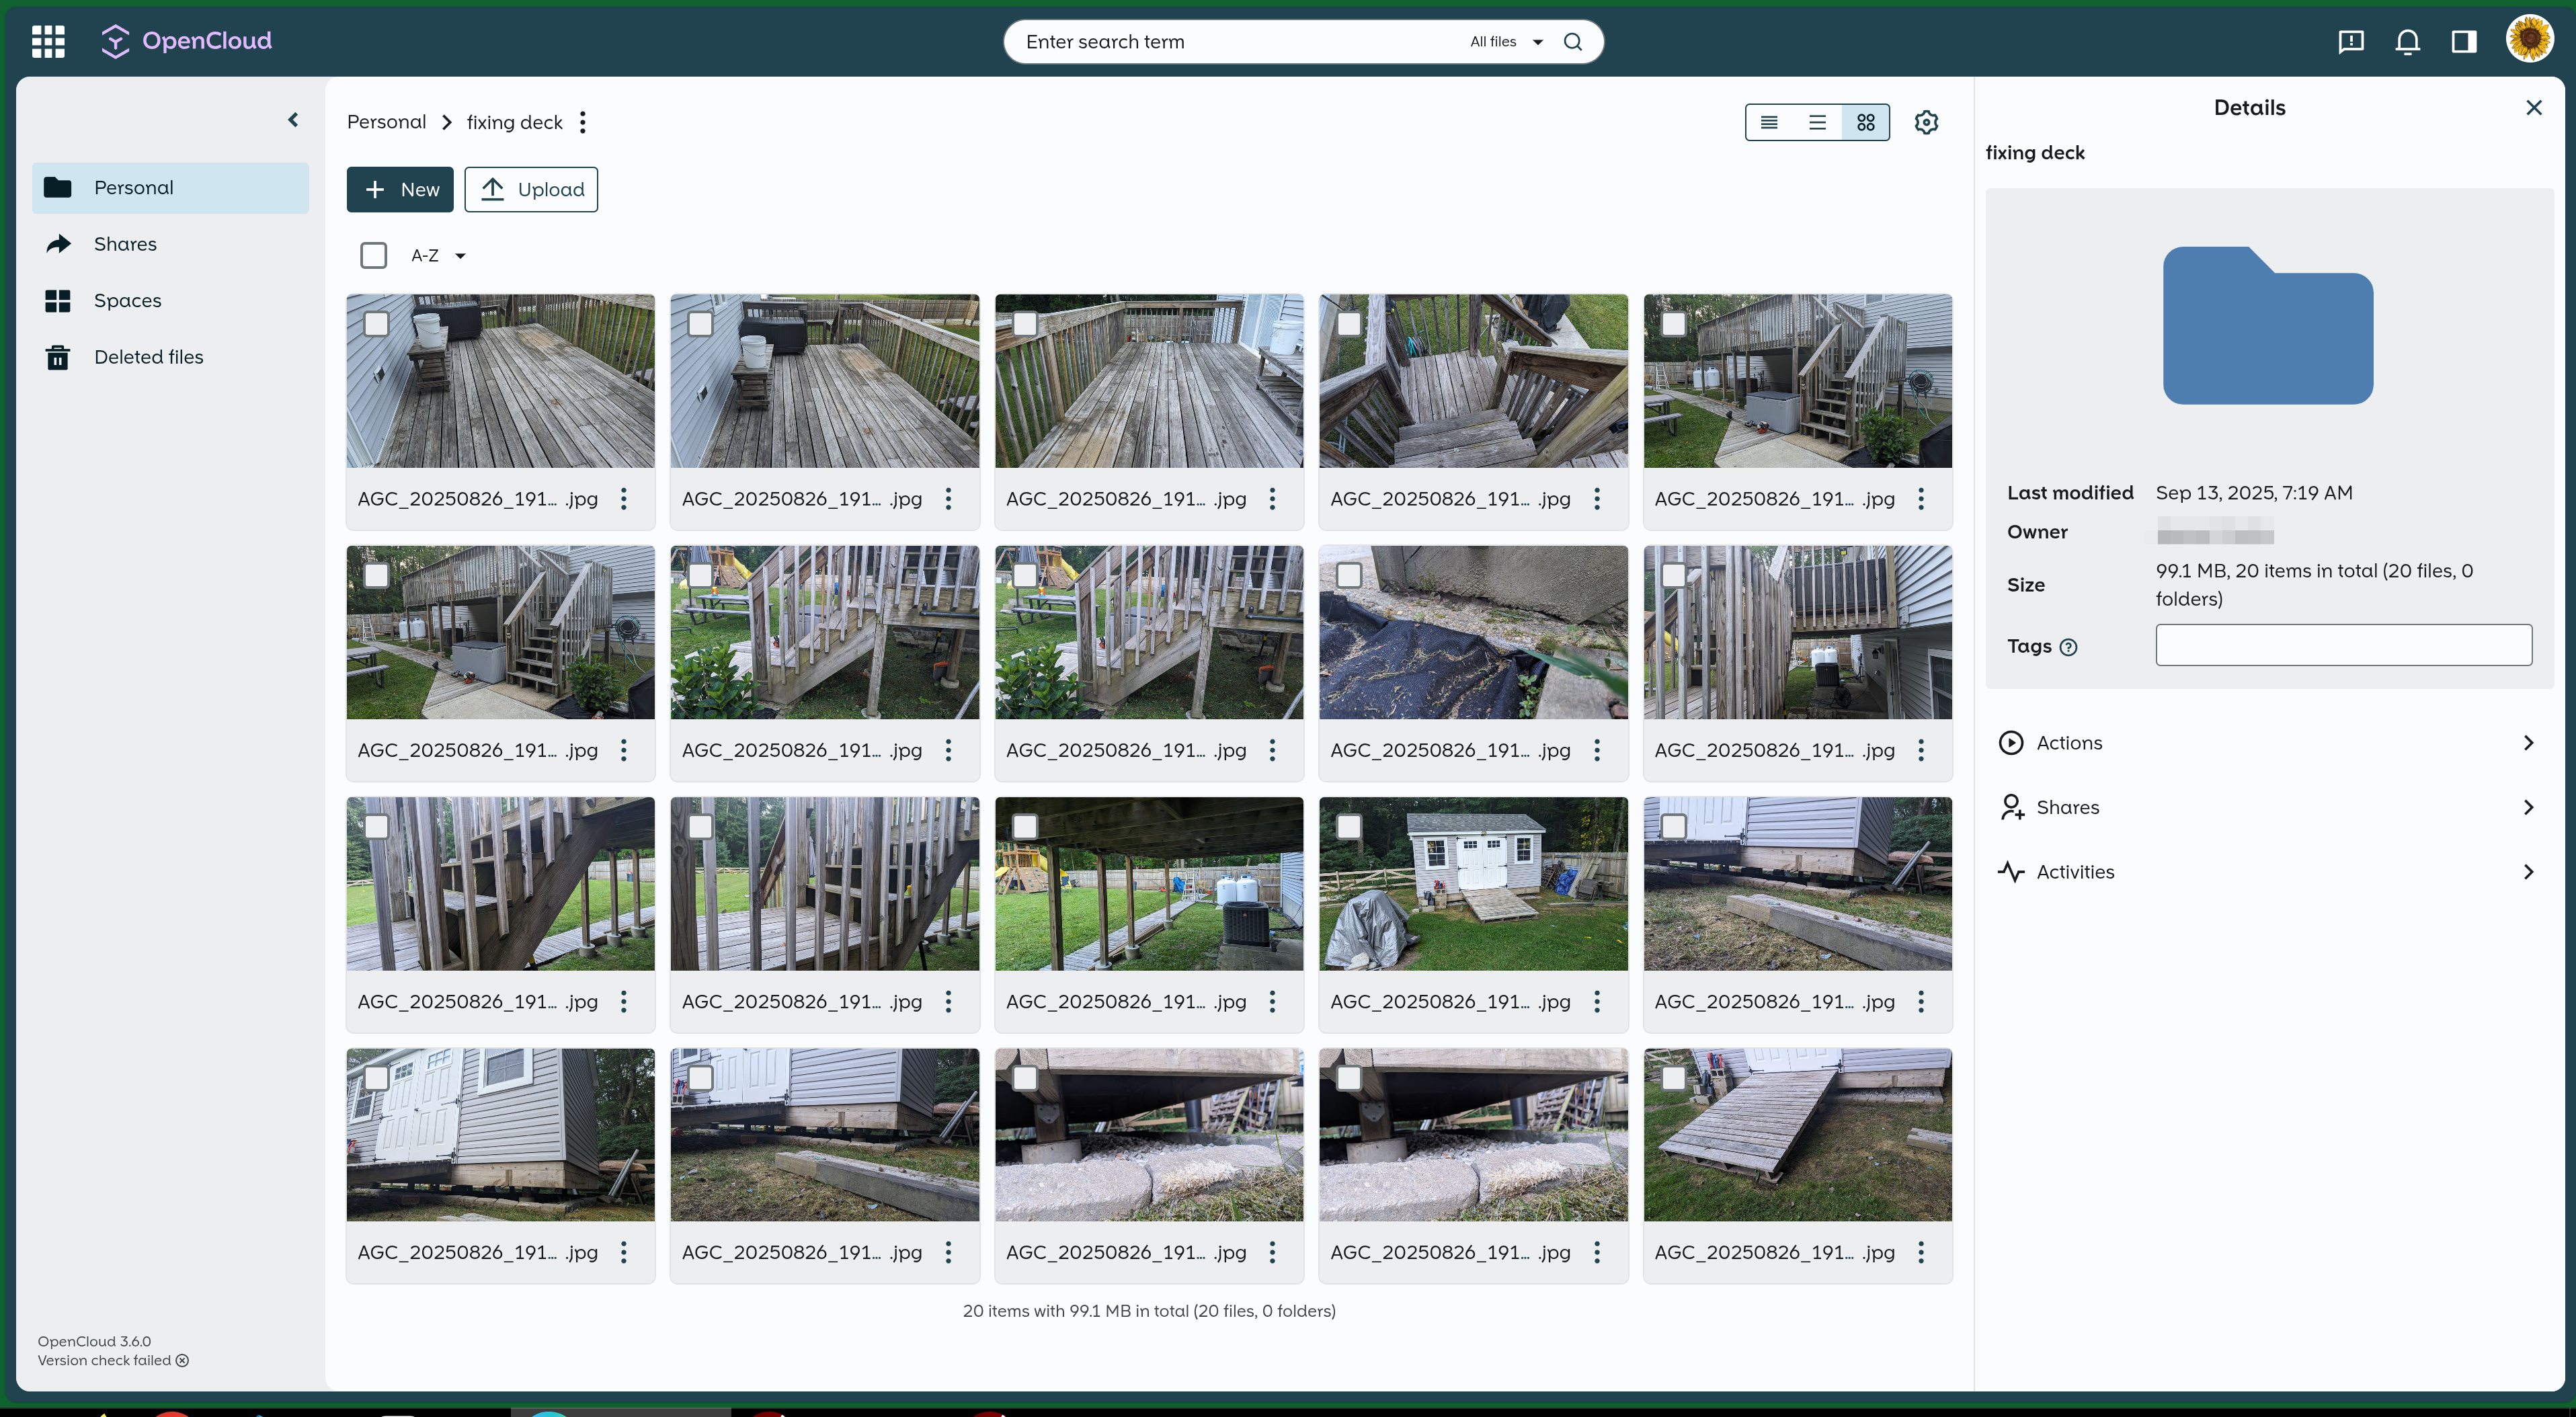Toggle the right sidebar panel icon
This screenshot has width=2576, height=1417.
pos(2463,41)
